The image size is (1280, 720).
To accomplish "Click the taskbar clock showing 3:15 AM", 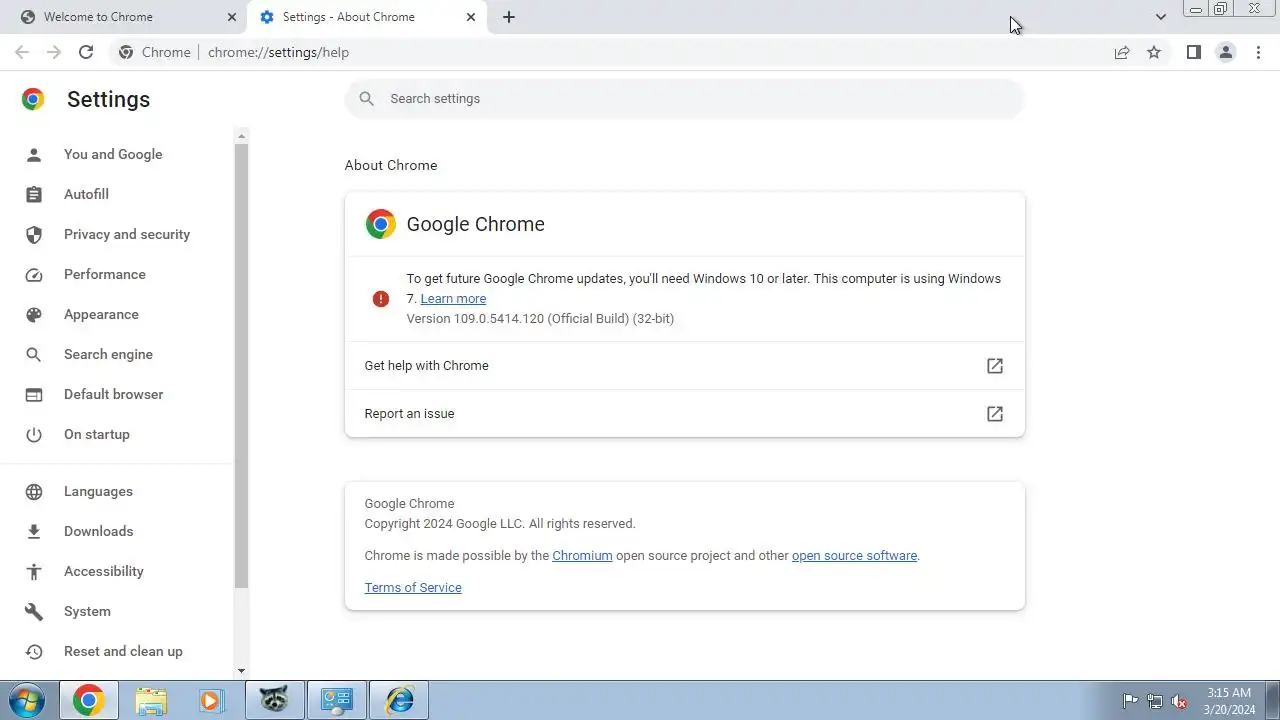I will point(1229,701).
